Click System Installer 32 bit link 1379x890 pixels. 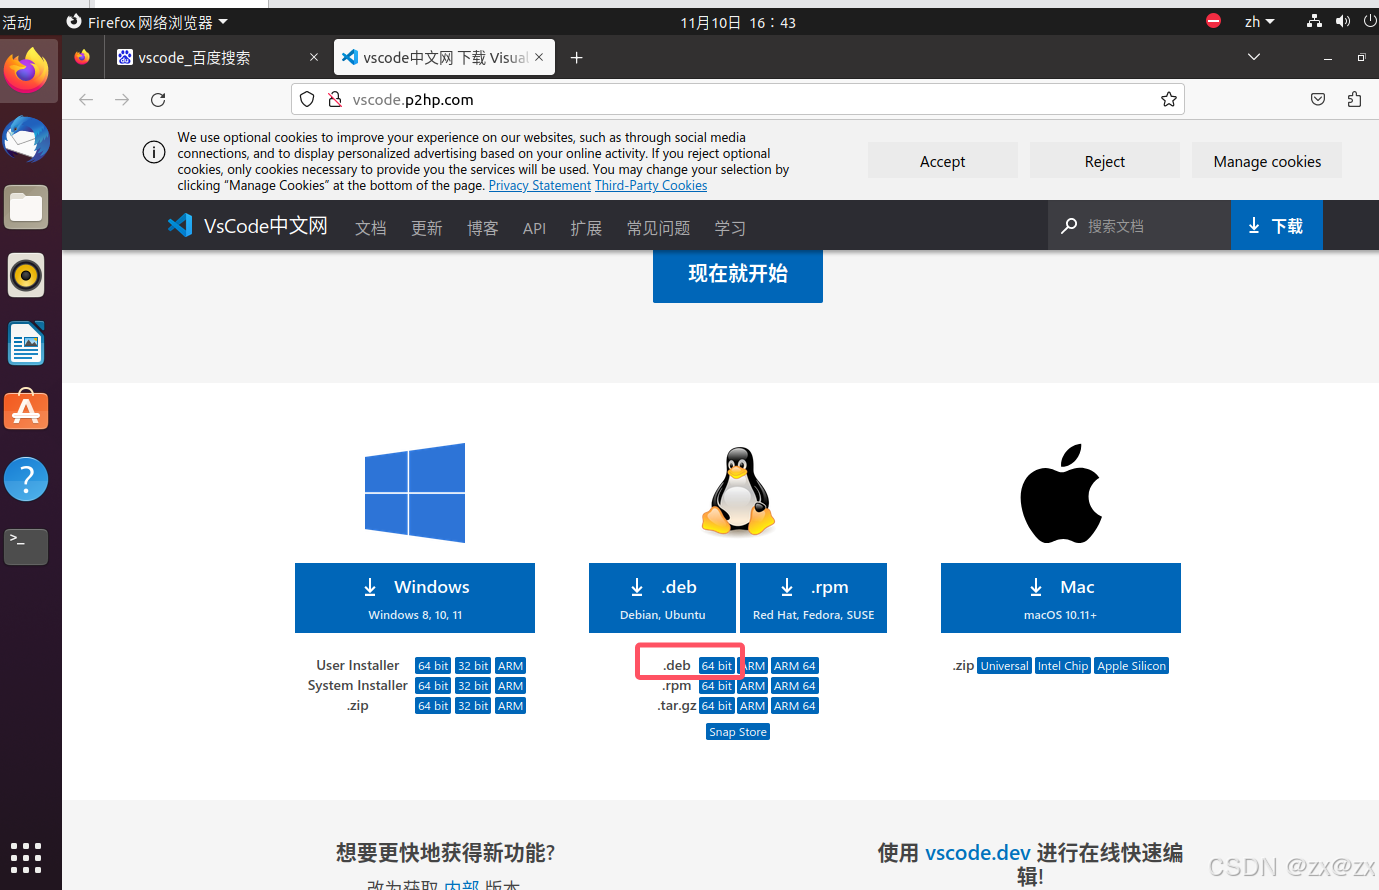(473, 686)
